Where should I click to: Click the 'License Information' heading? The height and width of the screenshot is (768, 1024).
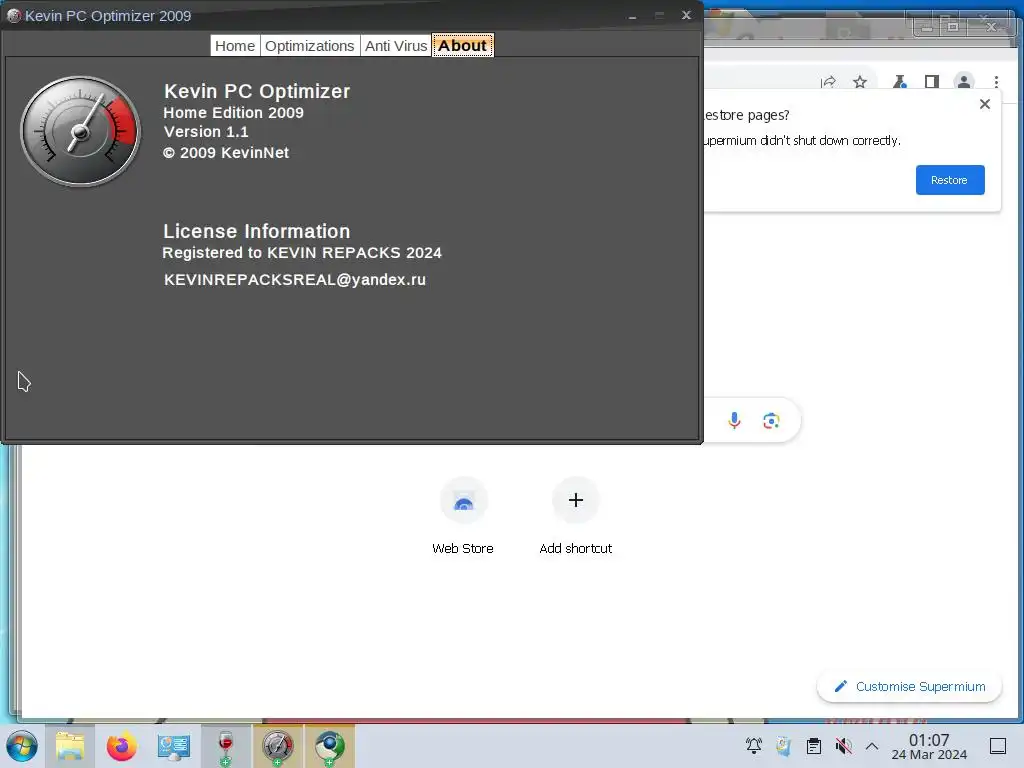click(257, 231)
